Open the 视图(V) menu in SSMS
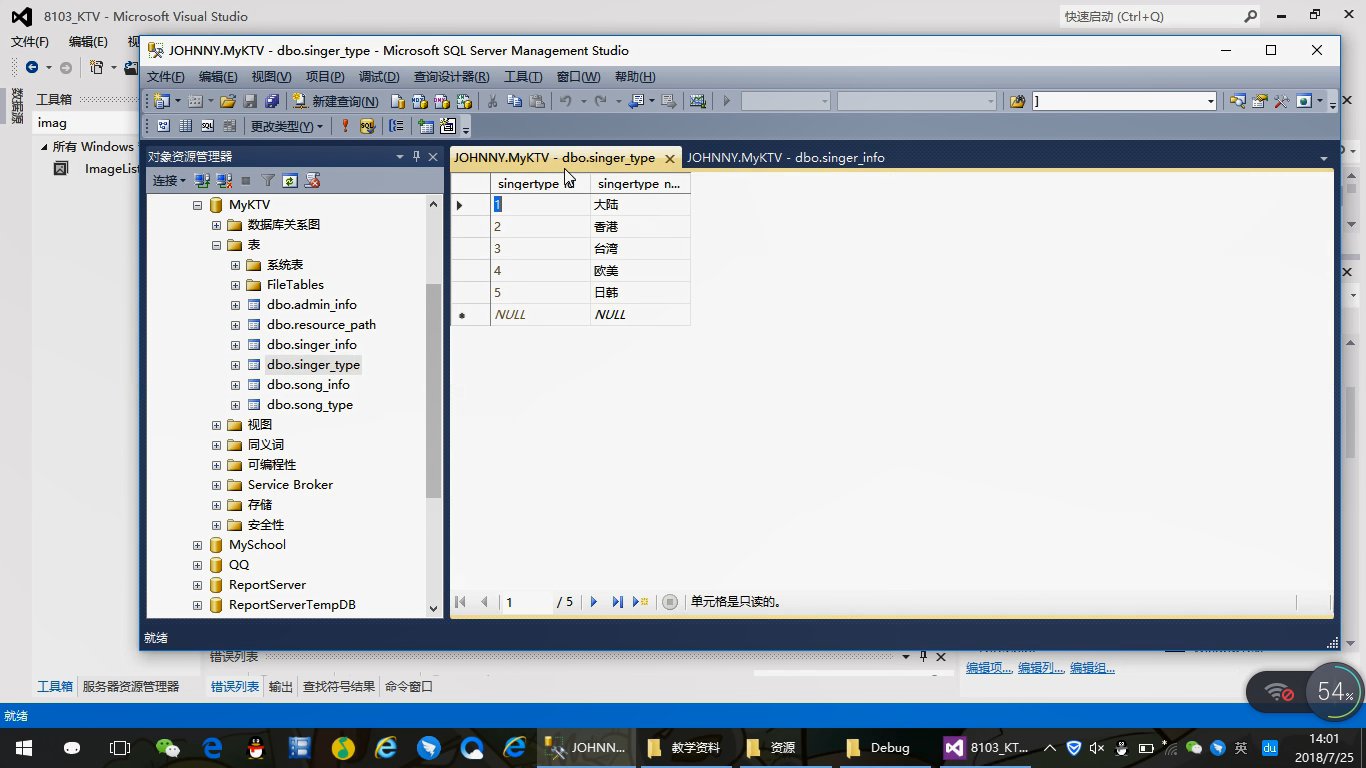Viewport: 1366px width, 768px height. point(271,77)
